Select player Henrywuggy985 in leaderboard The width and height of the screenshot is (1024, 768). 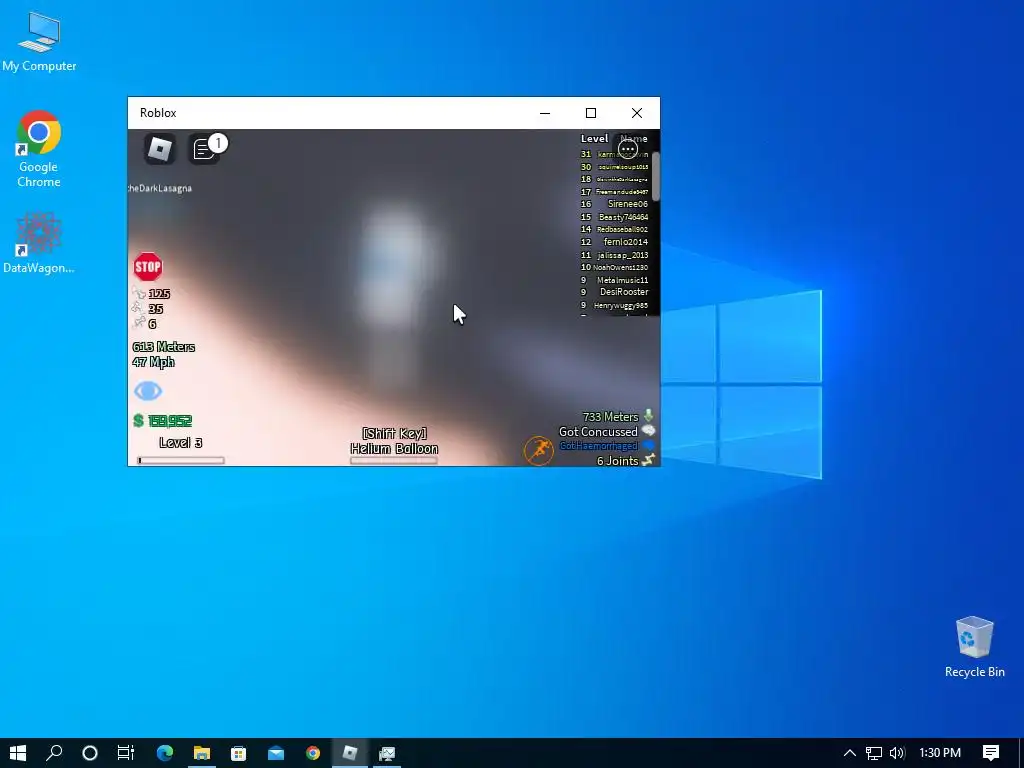pos(621,305)
